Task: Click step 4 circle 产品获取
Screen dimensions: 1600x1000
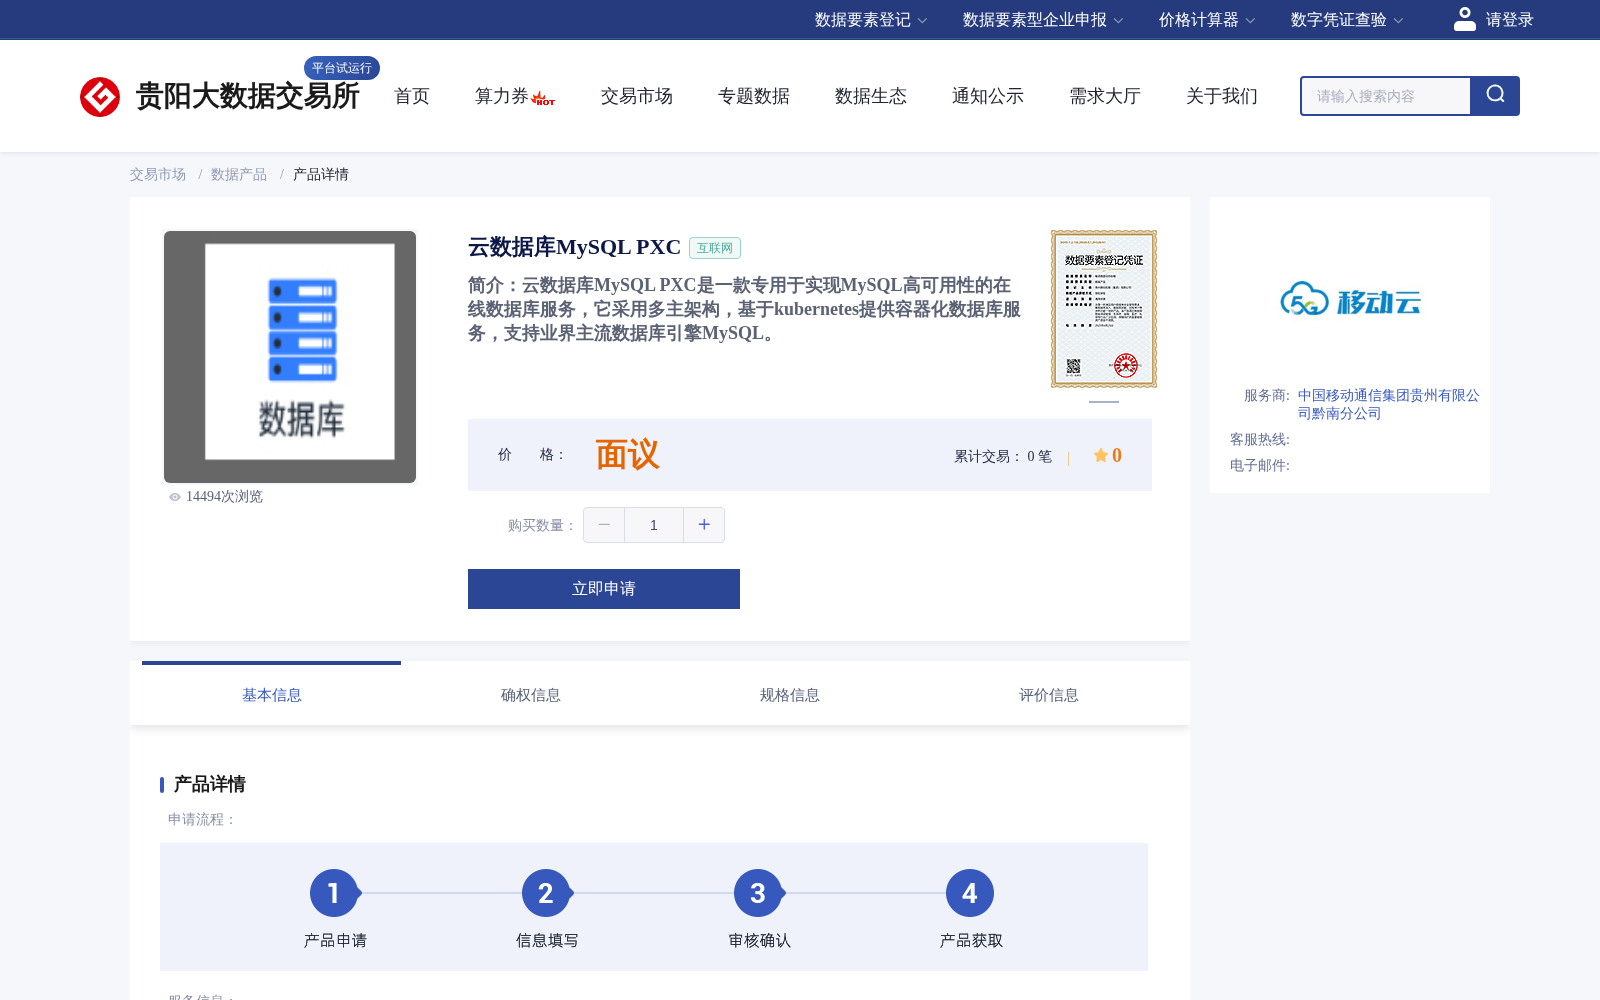Action: tap(970, 893)
